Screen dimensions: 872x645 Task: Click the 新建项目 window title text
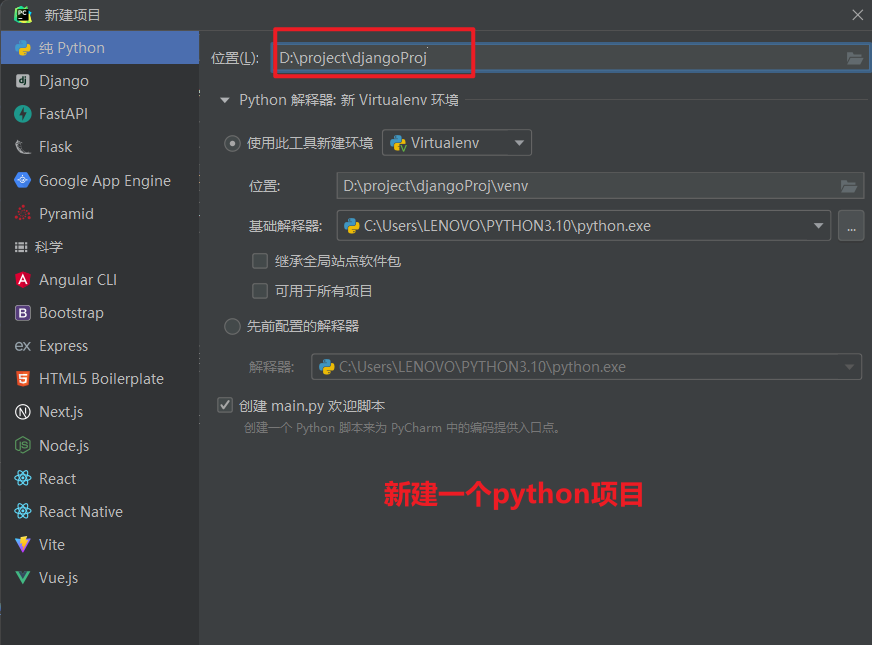[x=72, y=15]
